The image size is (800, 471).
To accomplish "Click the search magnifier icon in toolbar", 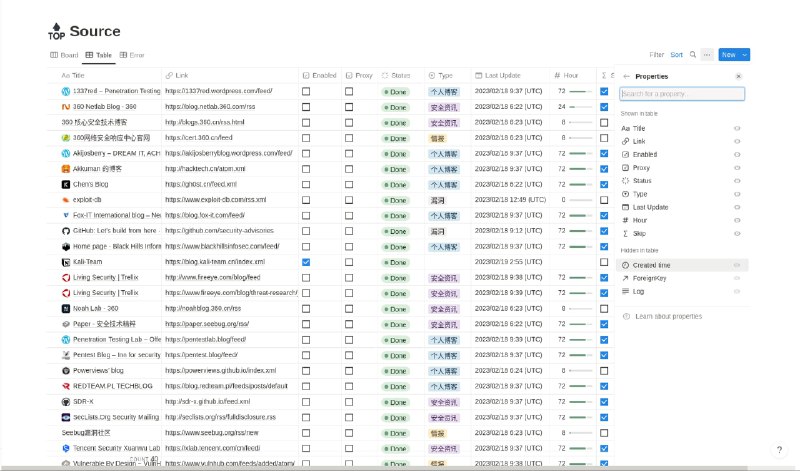I will pyautogui.click(x=692, y=55).
